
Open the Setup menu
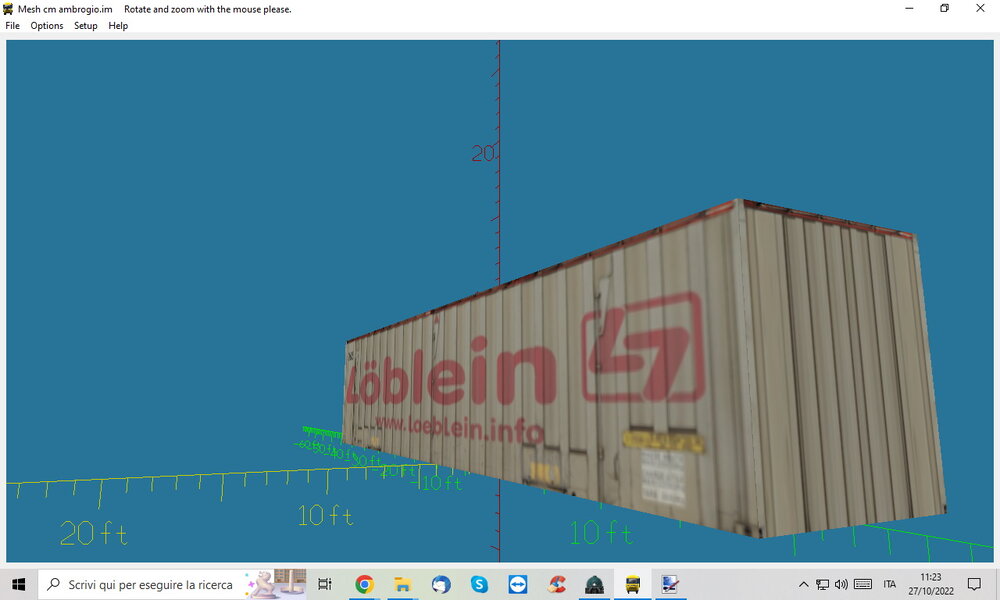tap(85, 26)
